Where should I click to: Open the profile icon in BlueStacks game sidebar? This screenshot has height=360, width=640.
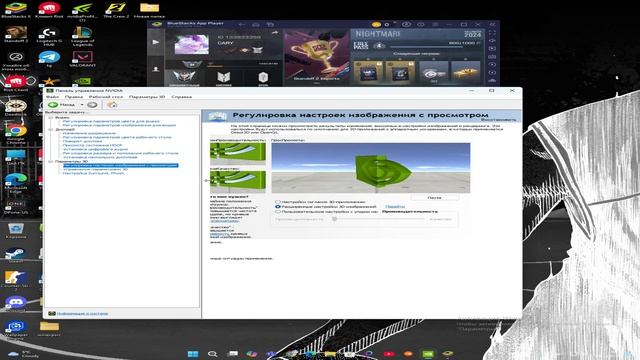[x=156, y=69]
